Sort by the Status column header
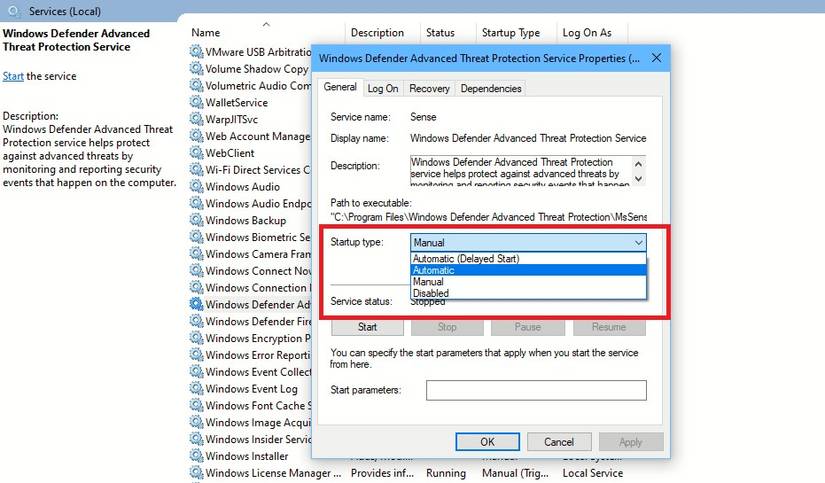825x483 pixels. (440, 33)
